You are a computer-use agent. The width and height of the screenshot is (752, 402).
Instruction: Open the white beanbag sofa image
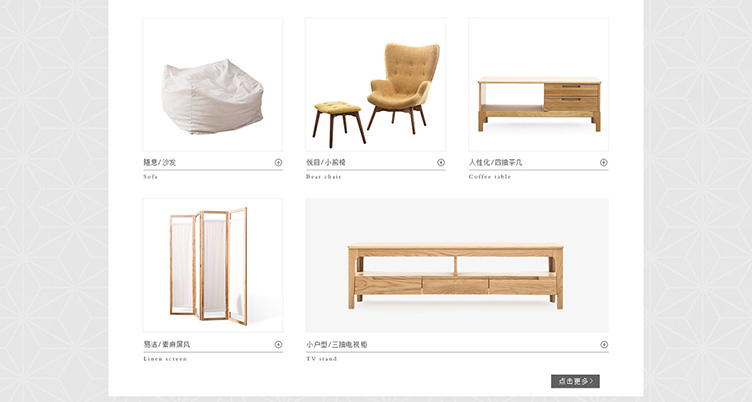pyautogui.click(x=212, y=84)
